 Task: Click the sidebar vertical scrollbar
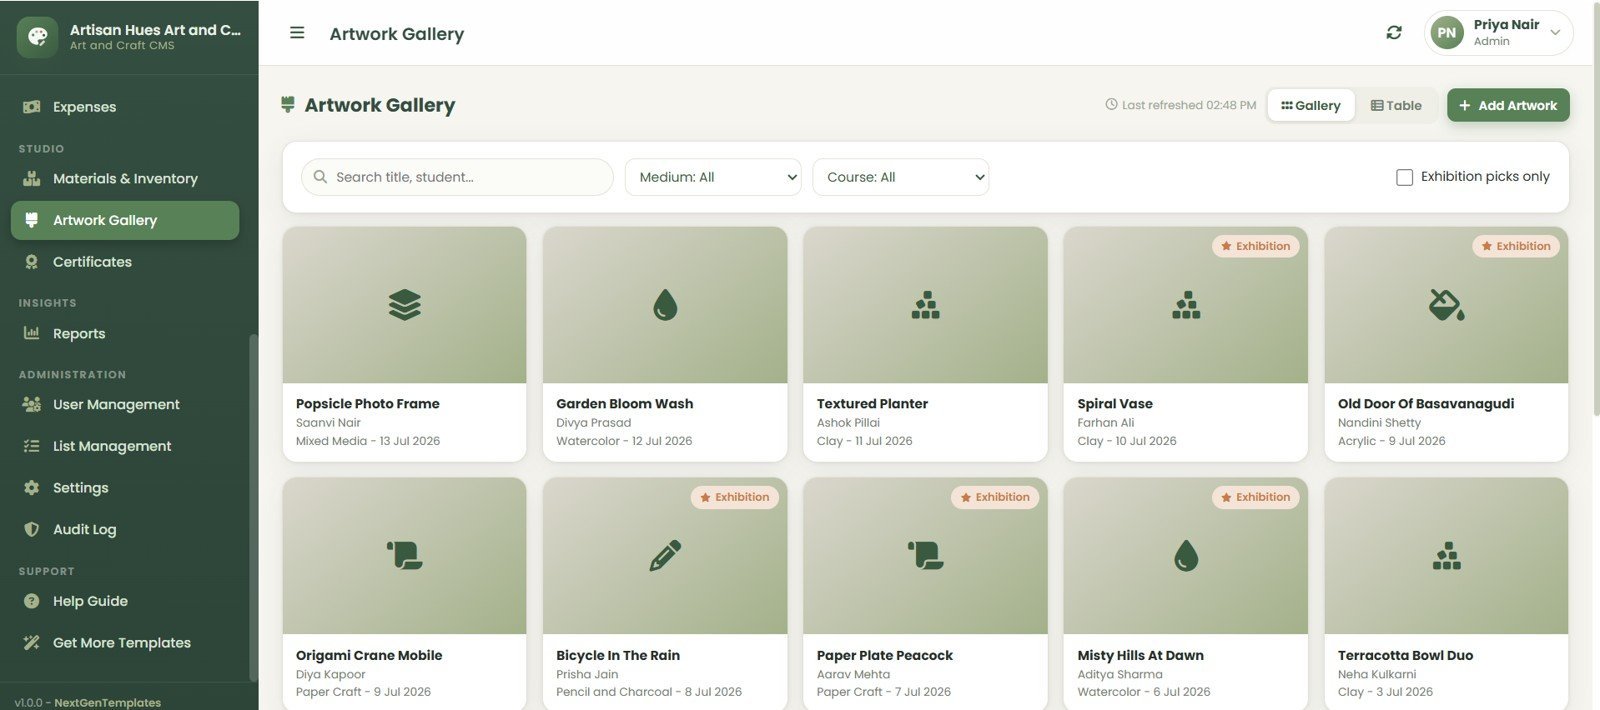pos(253,508)
